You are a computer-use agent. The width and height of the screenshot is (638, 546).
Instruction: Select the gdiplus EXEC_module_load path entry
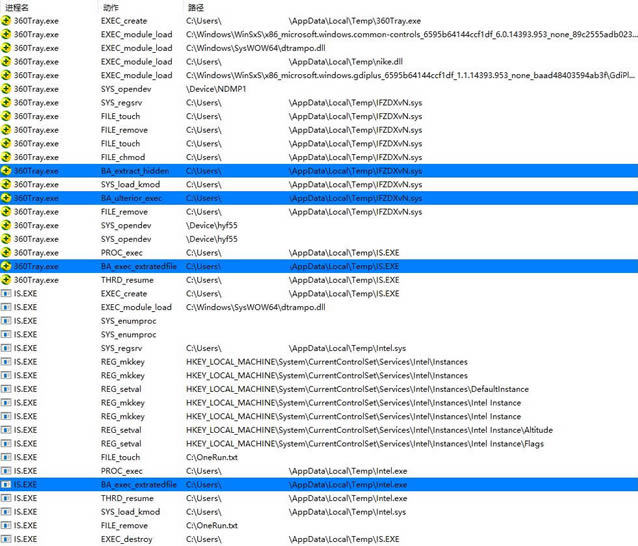[x=410, y=75]
